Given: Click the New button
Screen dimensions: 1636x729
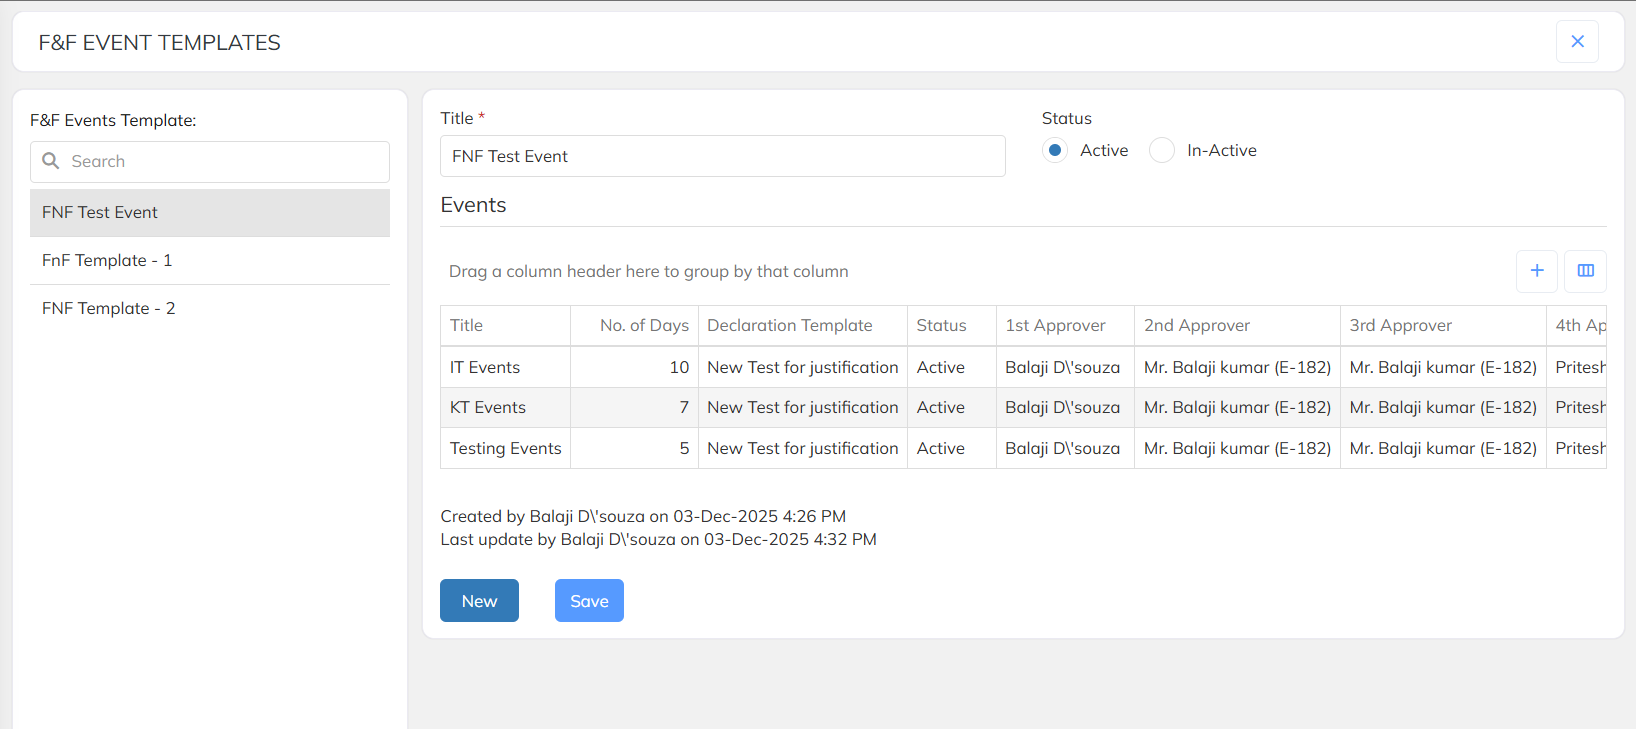Looking at the screenshot, I should tap(479, 601).
